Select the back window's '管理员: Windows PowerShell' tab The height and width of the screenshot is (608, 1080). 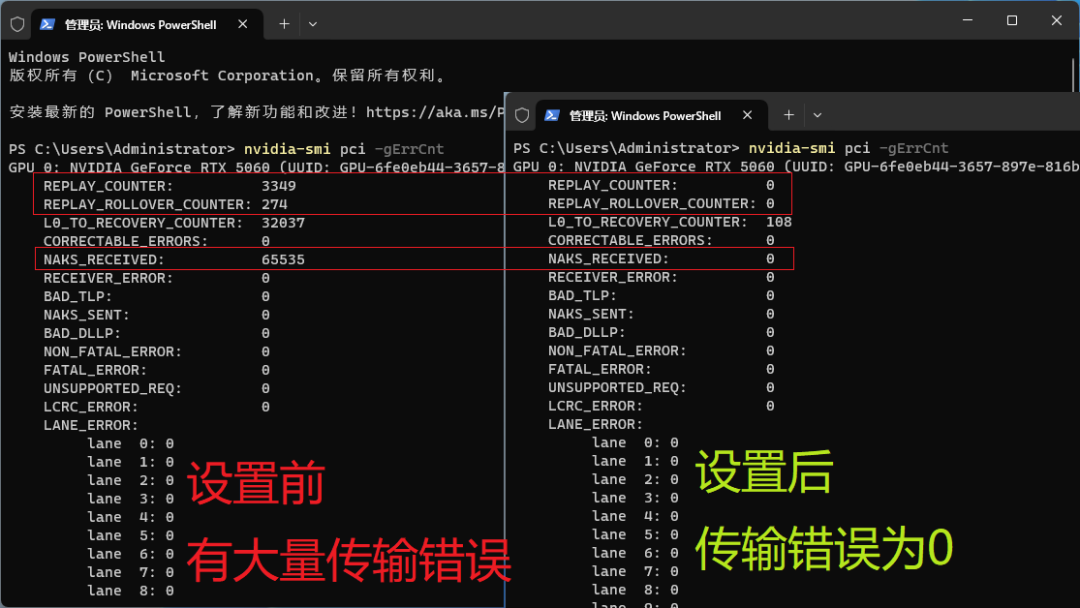coord(147,25)
